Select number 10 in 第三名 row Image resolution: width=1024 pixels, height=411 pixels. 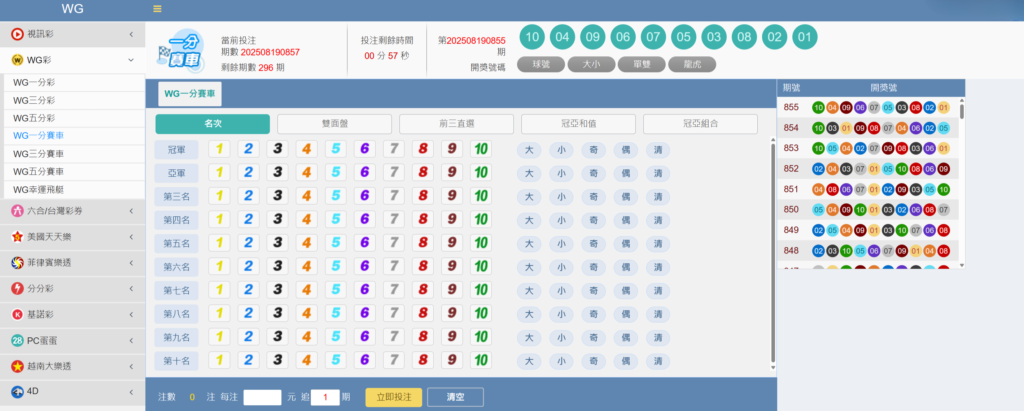pyautogui.click(x=481, y=196)
